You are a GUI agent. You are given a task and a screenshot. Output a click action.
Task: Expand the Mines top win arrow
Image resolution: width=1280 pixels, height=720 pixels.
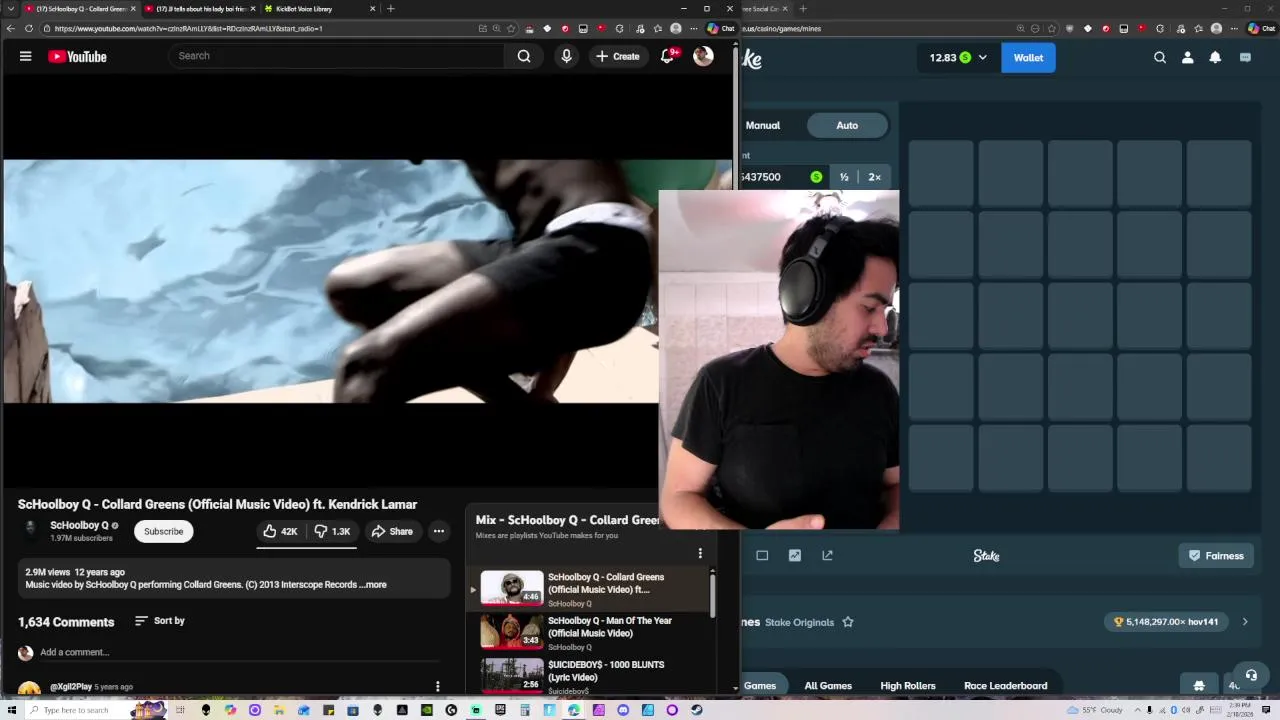click(x=1245, y=622)
